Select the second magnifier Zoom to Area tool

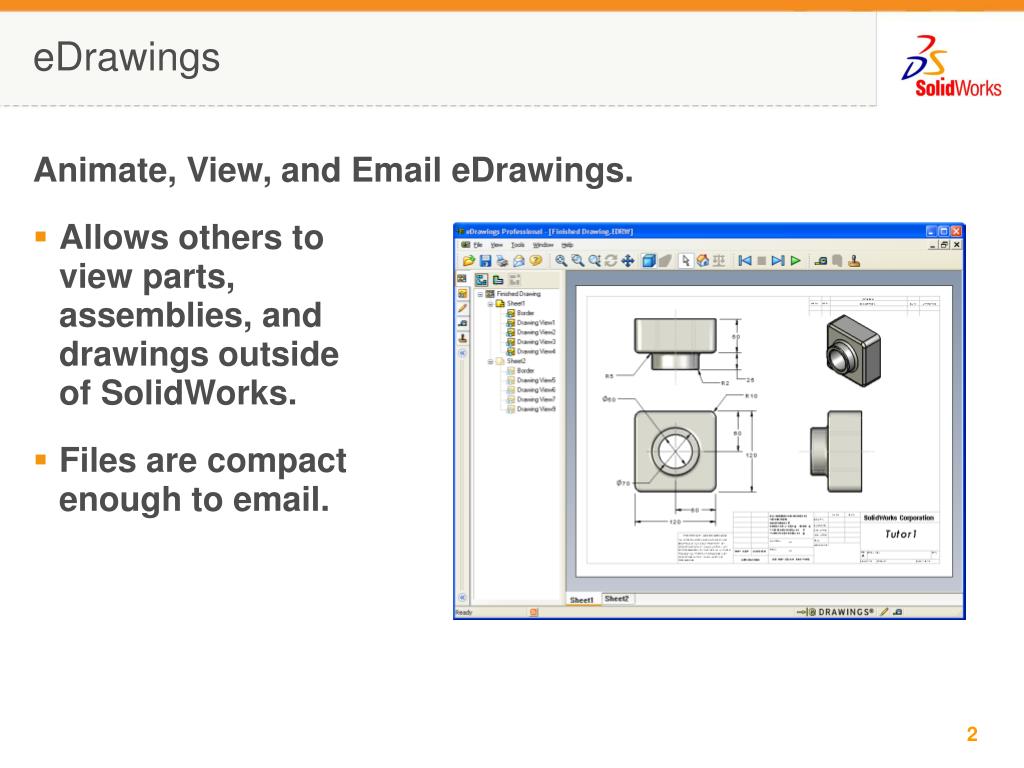coord(578,261)
